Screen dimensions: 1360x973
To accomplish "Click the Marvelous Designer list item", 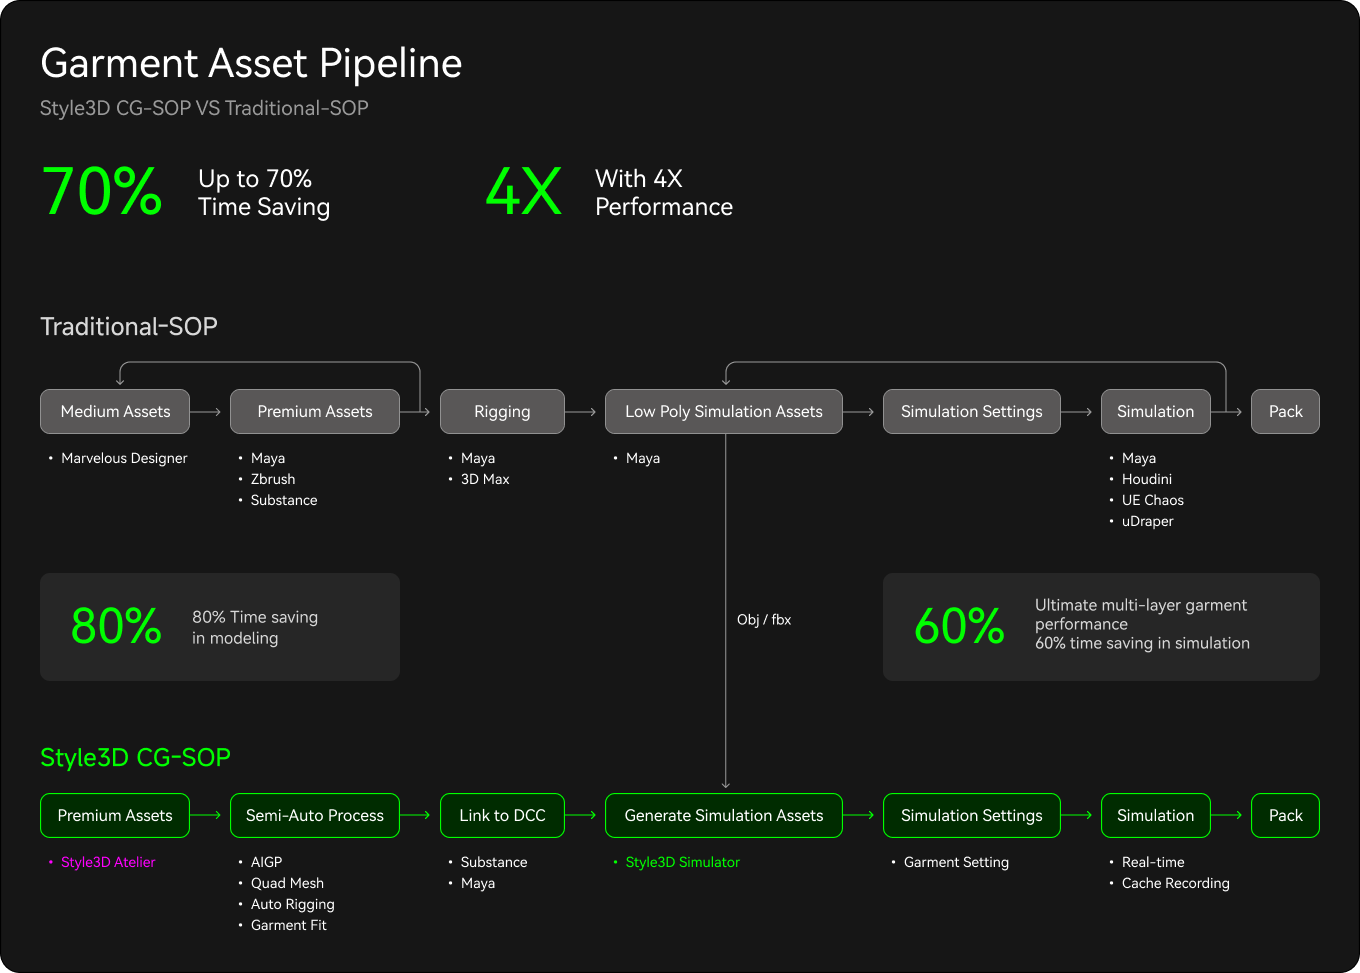I will [124, 458].
